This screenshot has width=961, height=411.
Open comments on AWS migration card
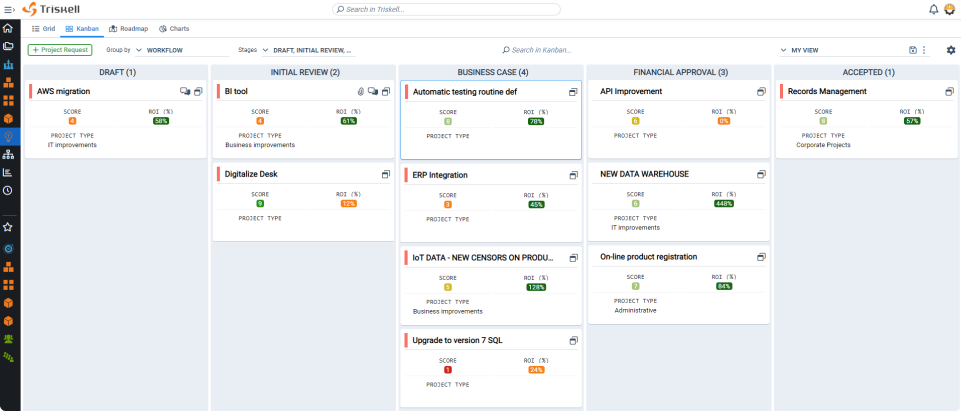pyautogui.click(x=185, y=91)
